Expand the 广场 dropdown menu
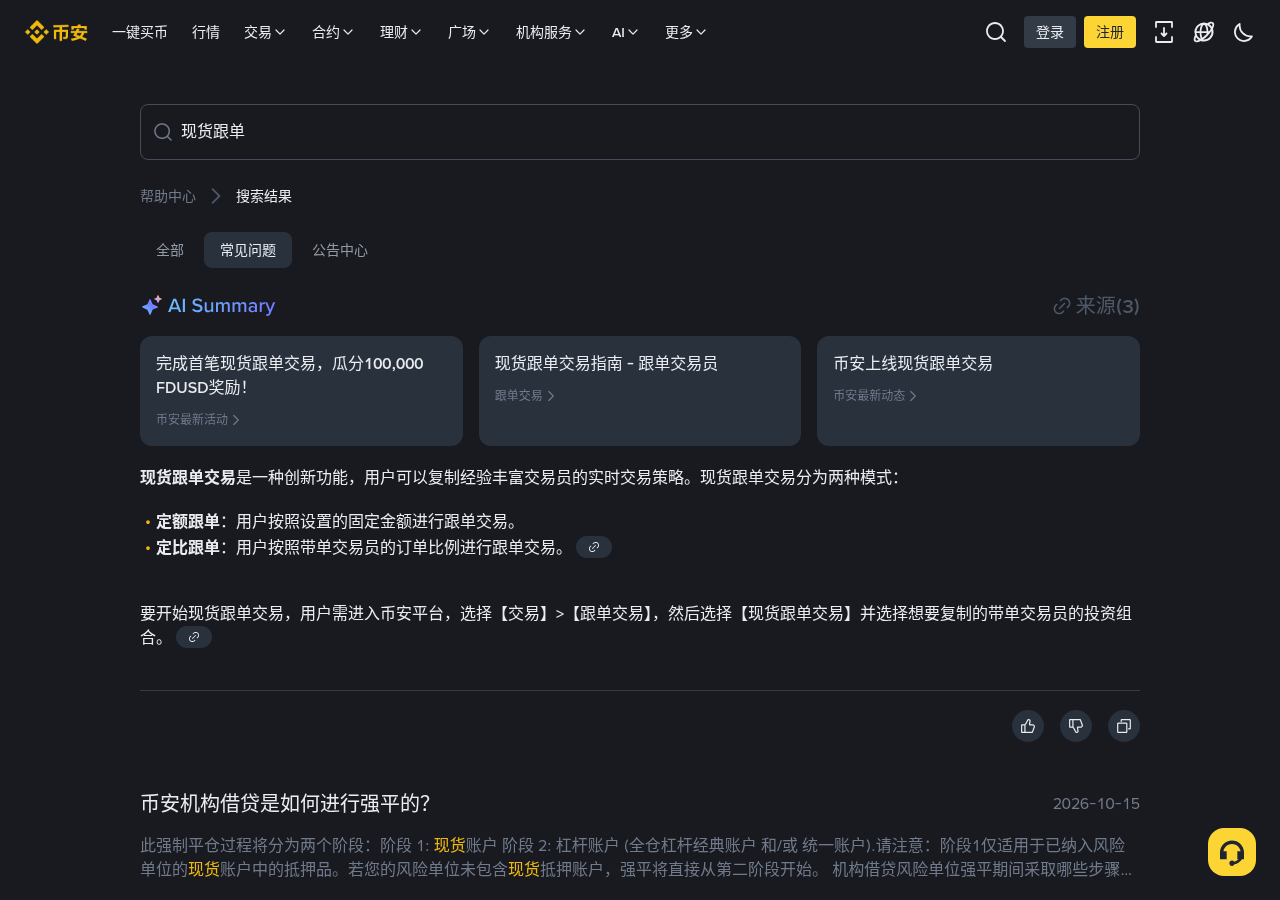The image size is (1280, 900). point(469,32)
